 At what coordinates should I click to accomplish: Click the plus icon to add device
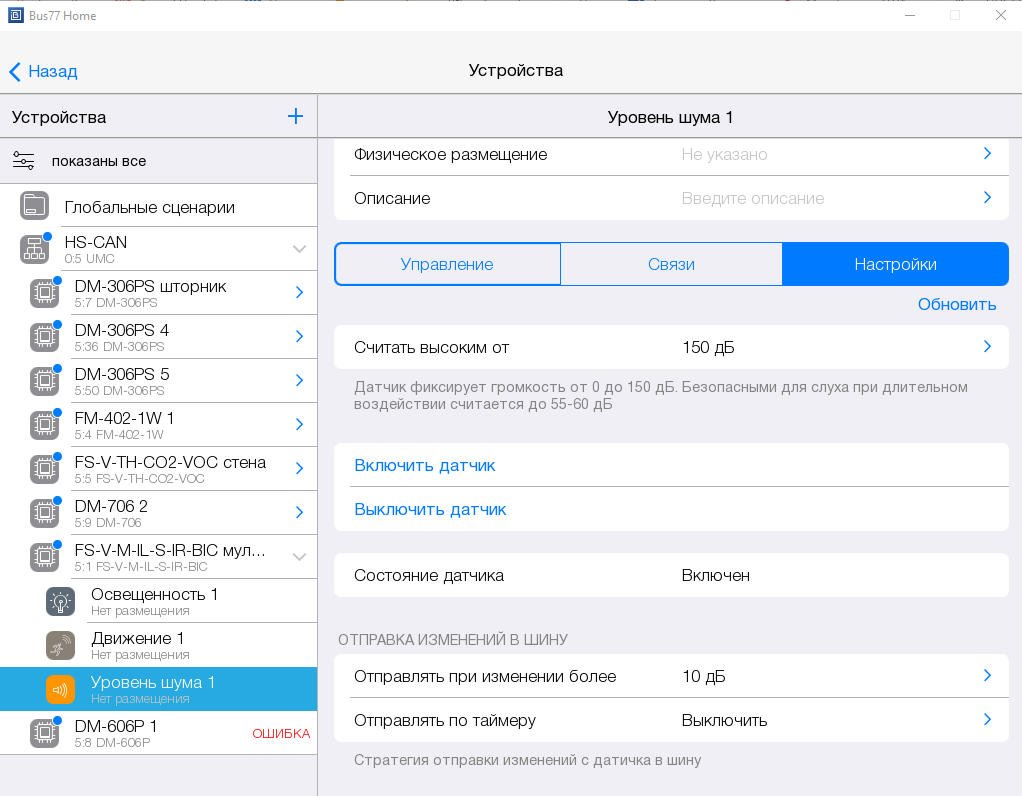tap(295, 117)
